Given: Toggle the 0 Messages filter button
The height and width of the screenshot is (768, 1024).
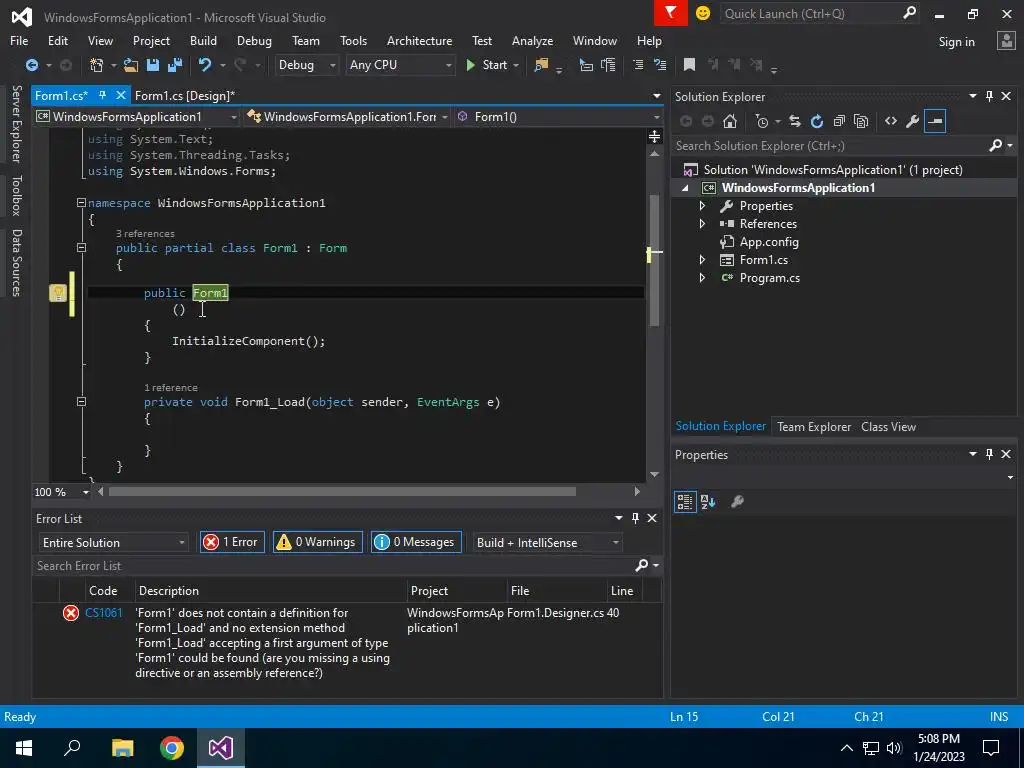Looking at the screenshot, I should [416, 542].
